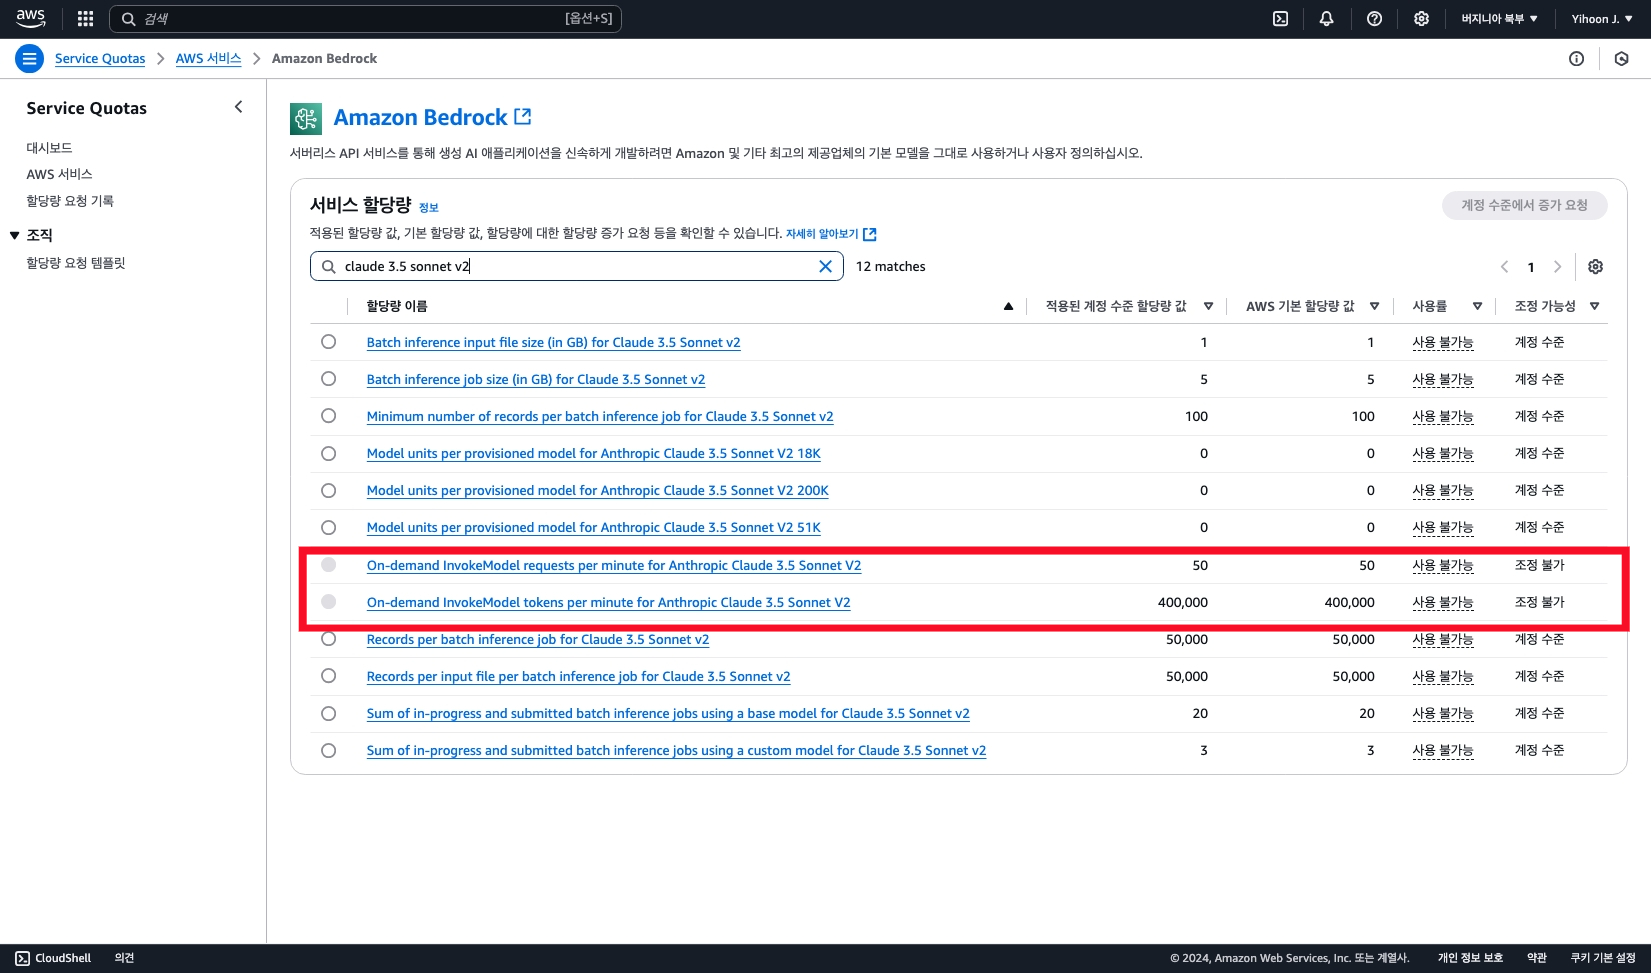Screen dimensions: 1651x973
Task: Select Records per input file radio
Action: point(328,676)
